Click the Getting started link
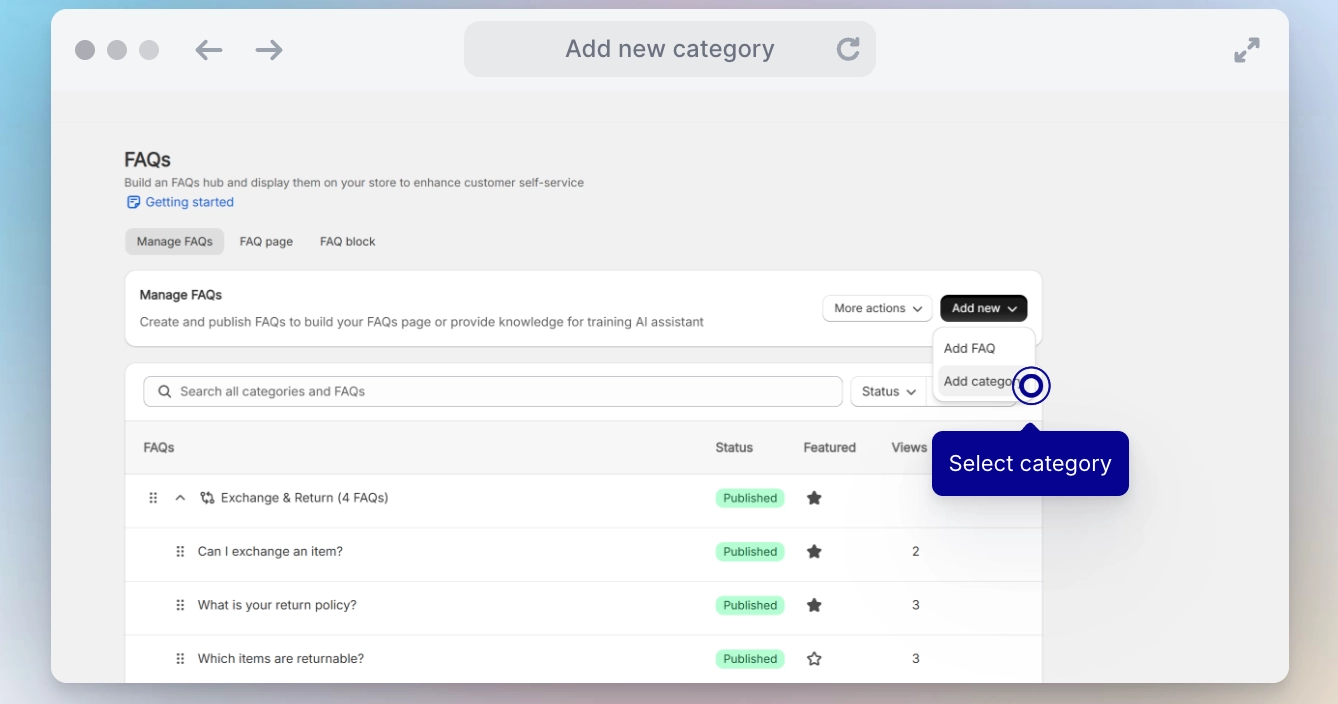Screen dimensions: 1338x704 pos(189,202)
